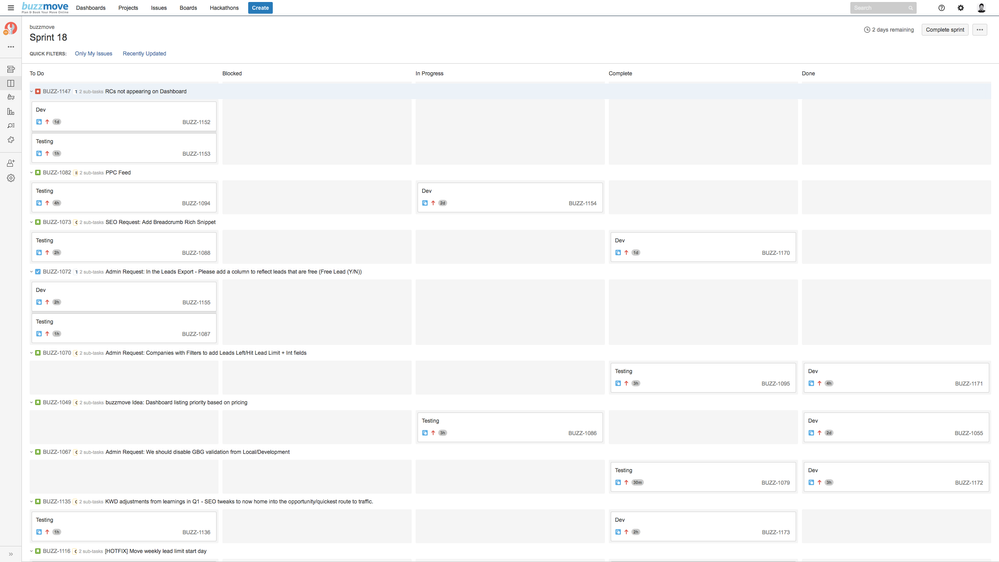999x562 pixels.
Task: Open the hamburger sidebar menu
Action: pos(11,8)
